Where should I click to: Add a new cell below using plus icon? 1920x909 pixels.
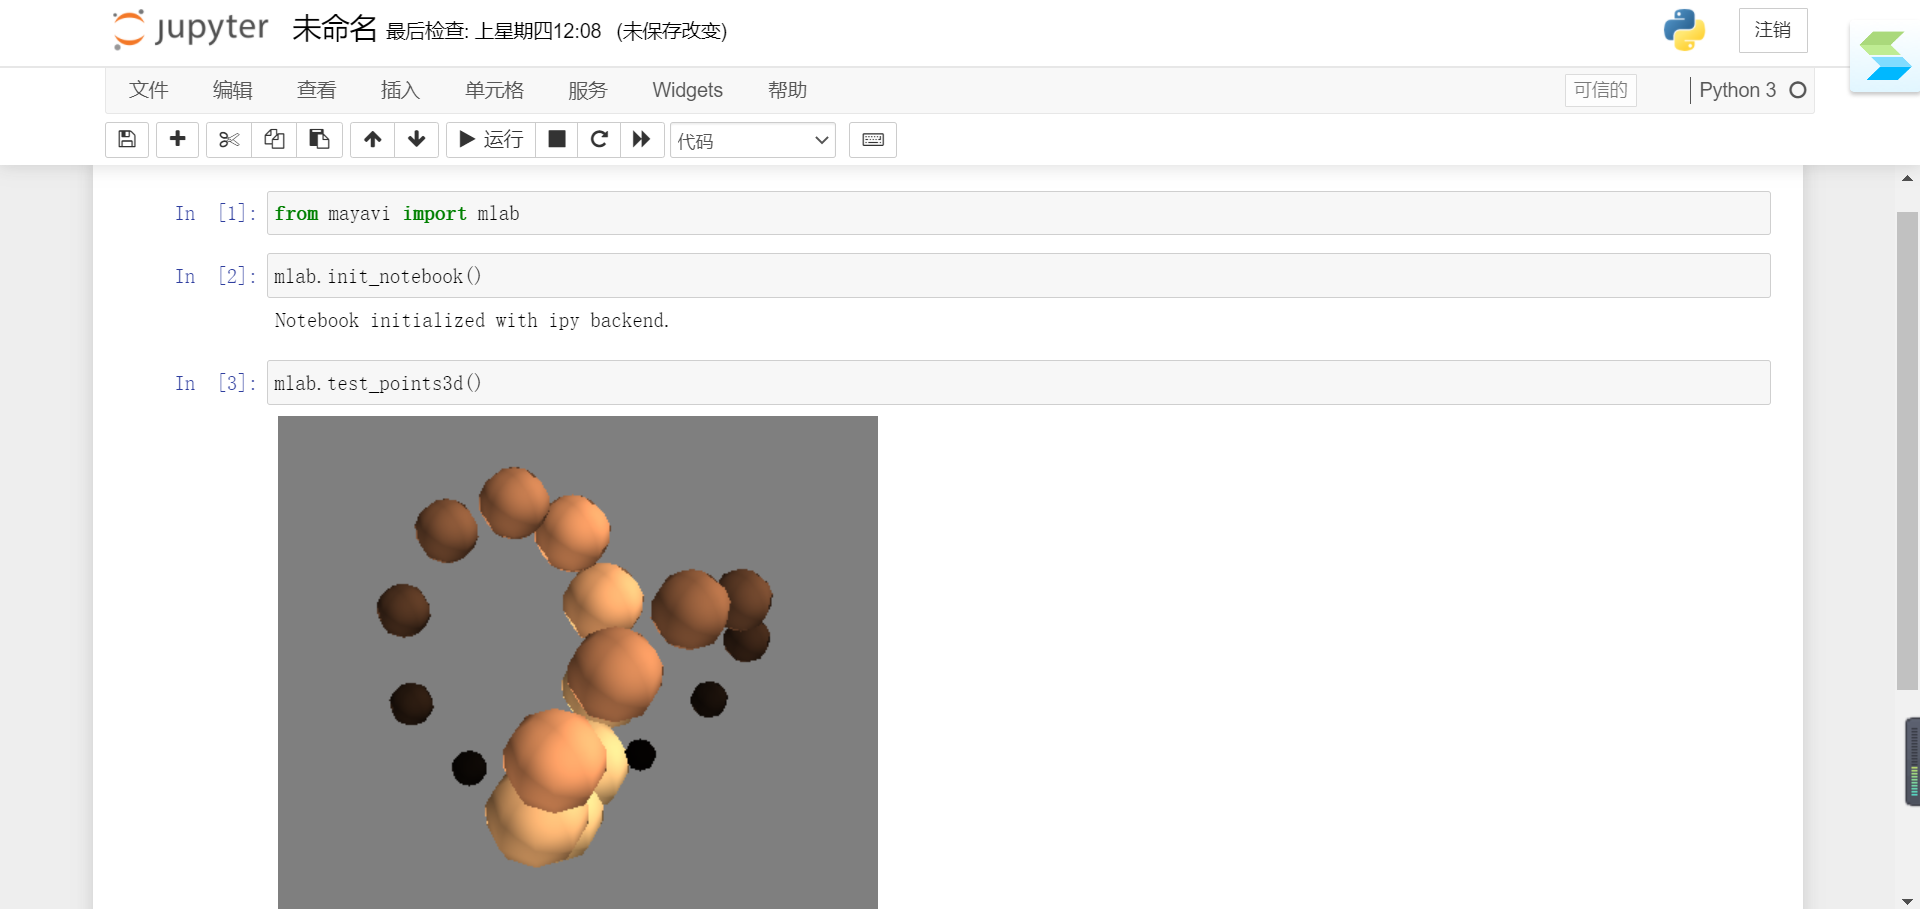click(x=177, y=140)
